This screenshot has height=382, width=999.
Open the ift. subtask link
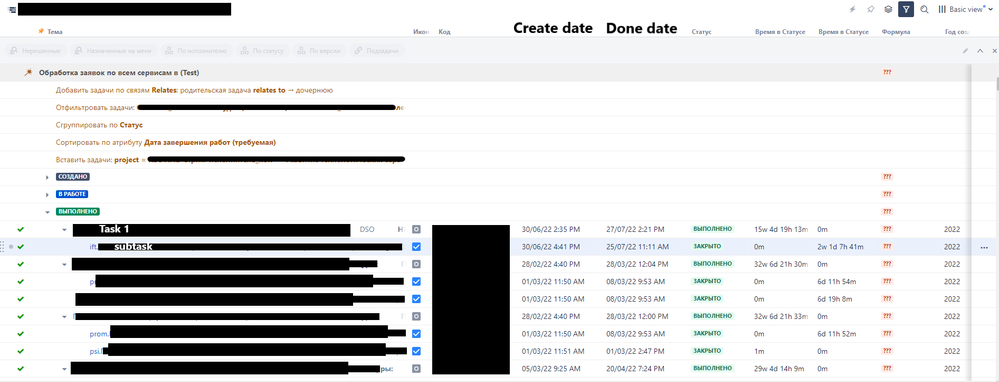[94, 246]
